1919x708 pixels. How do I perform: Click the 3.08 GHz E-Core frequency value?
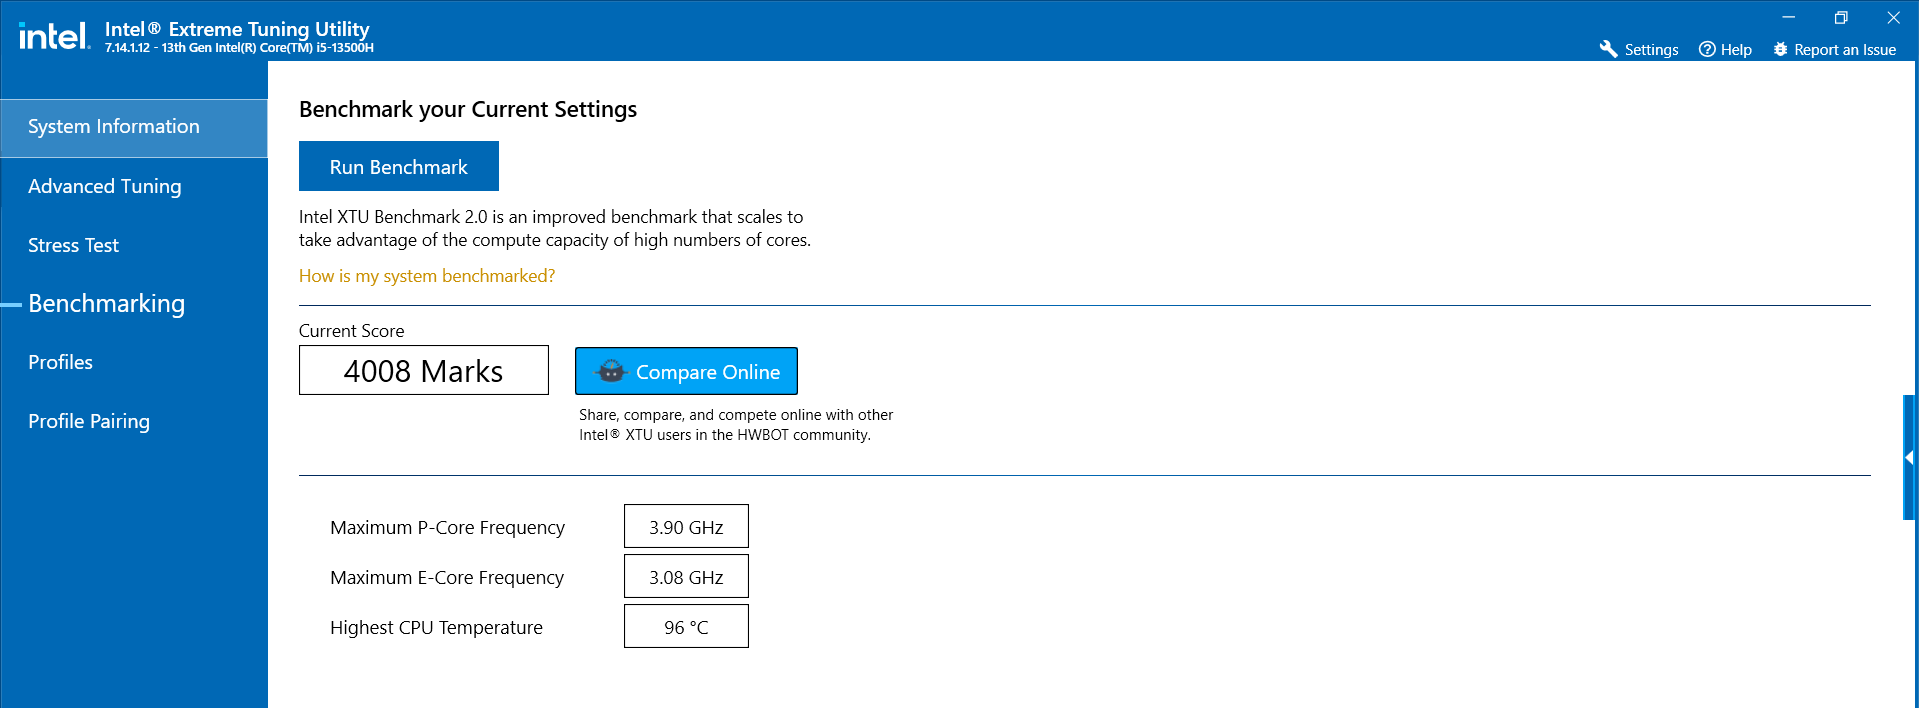[x=686, y=576]
